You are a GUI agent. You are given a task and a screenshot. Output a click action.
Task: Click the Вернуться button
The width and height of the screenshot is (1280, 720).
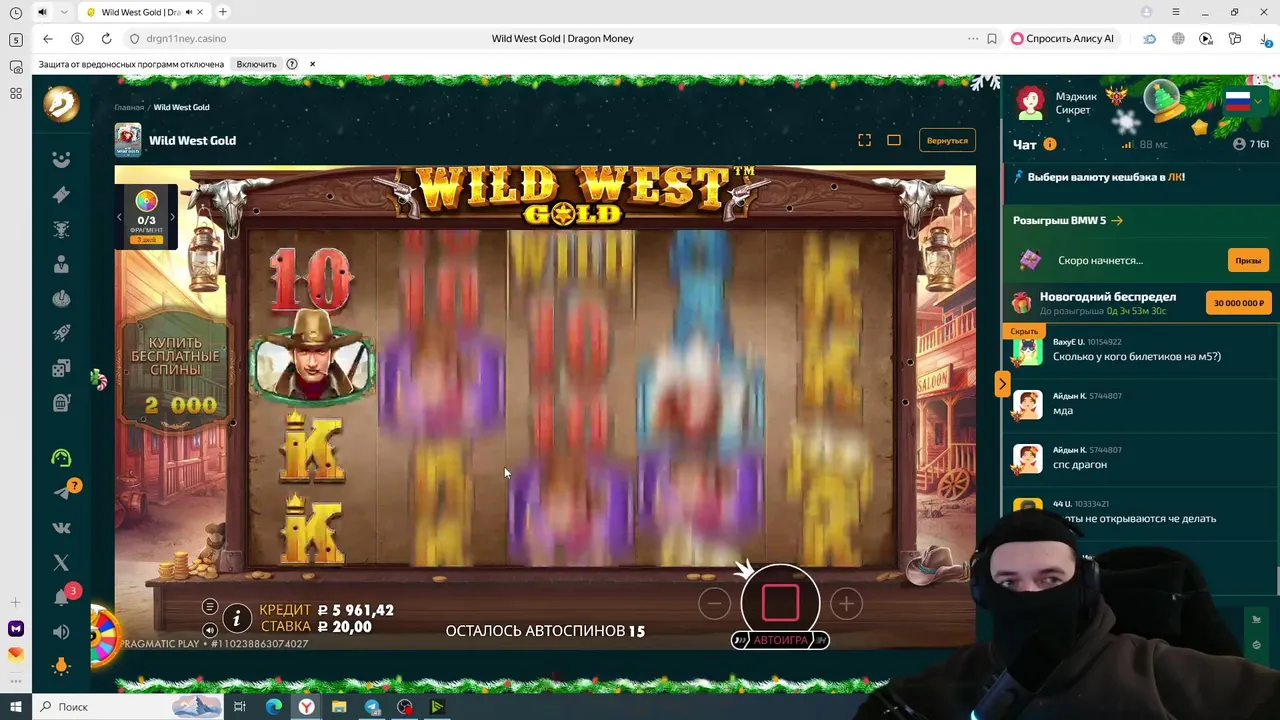click(x=947, y=141)
